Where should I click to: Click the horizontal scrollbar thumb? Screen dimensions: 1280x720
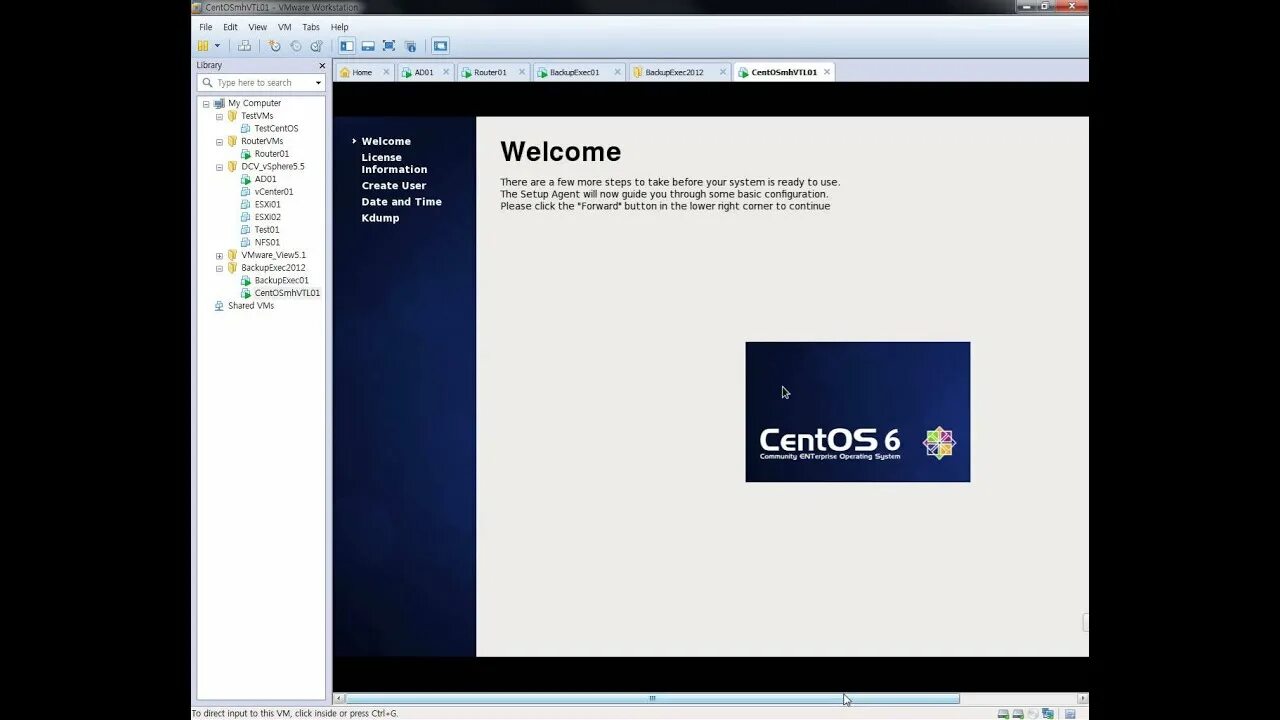(x=652, y=698)
